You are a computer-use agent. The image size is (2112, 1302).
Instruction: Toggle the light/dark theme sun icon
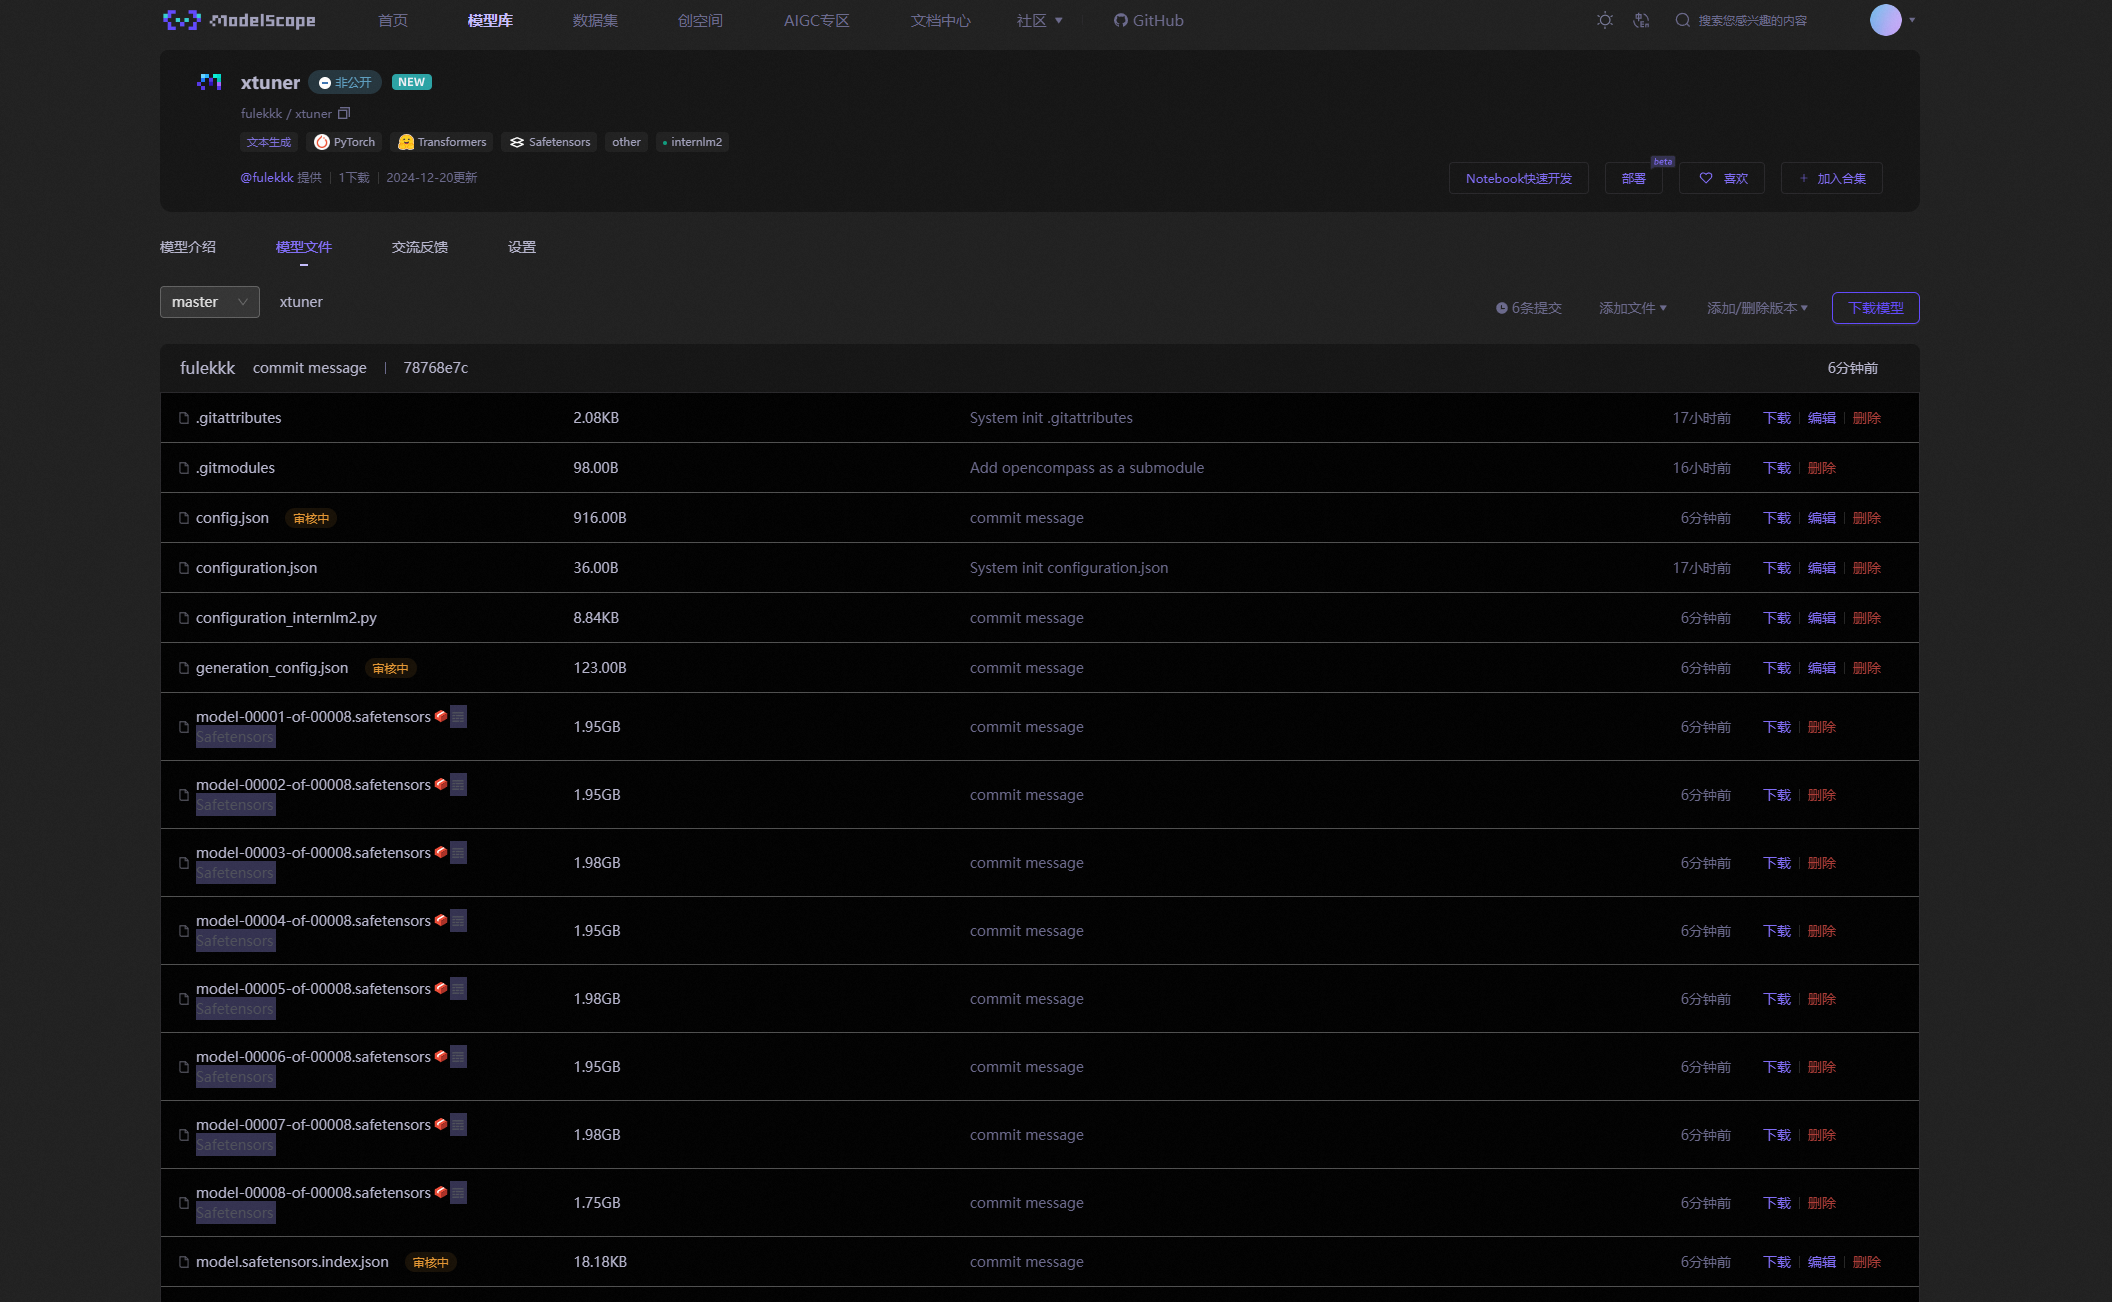tap(1604, 20)
